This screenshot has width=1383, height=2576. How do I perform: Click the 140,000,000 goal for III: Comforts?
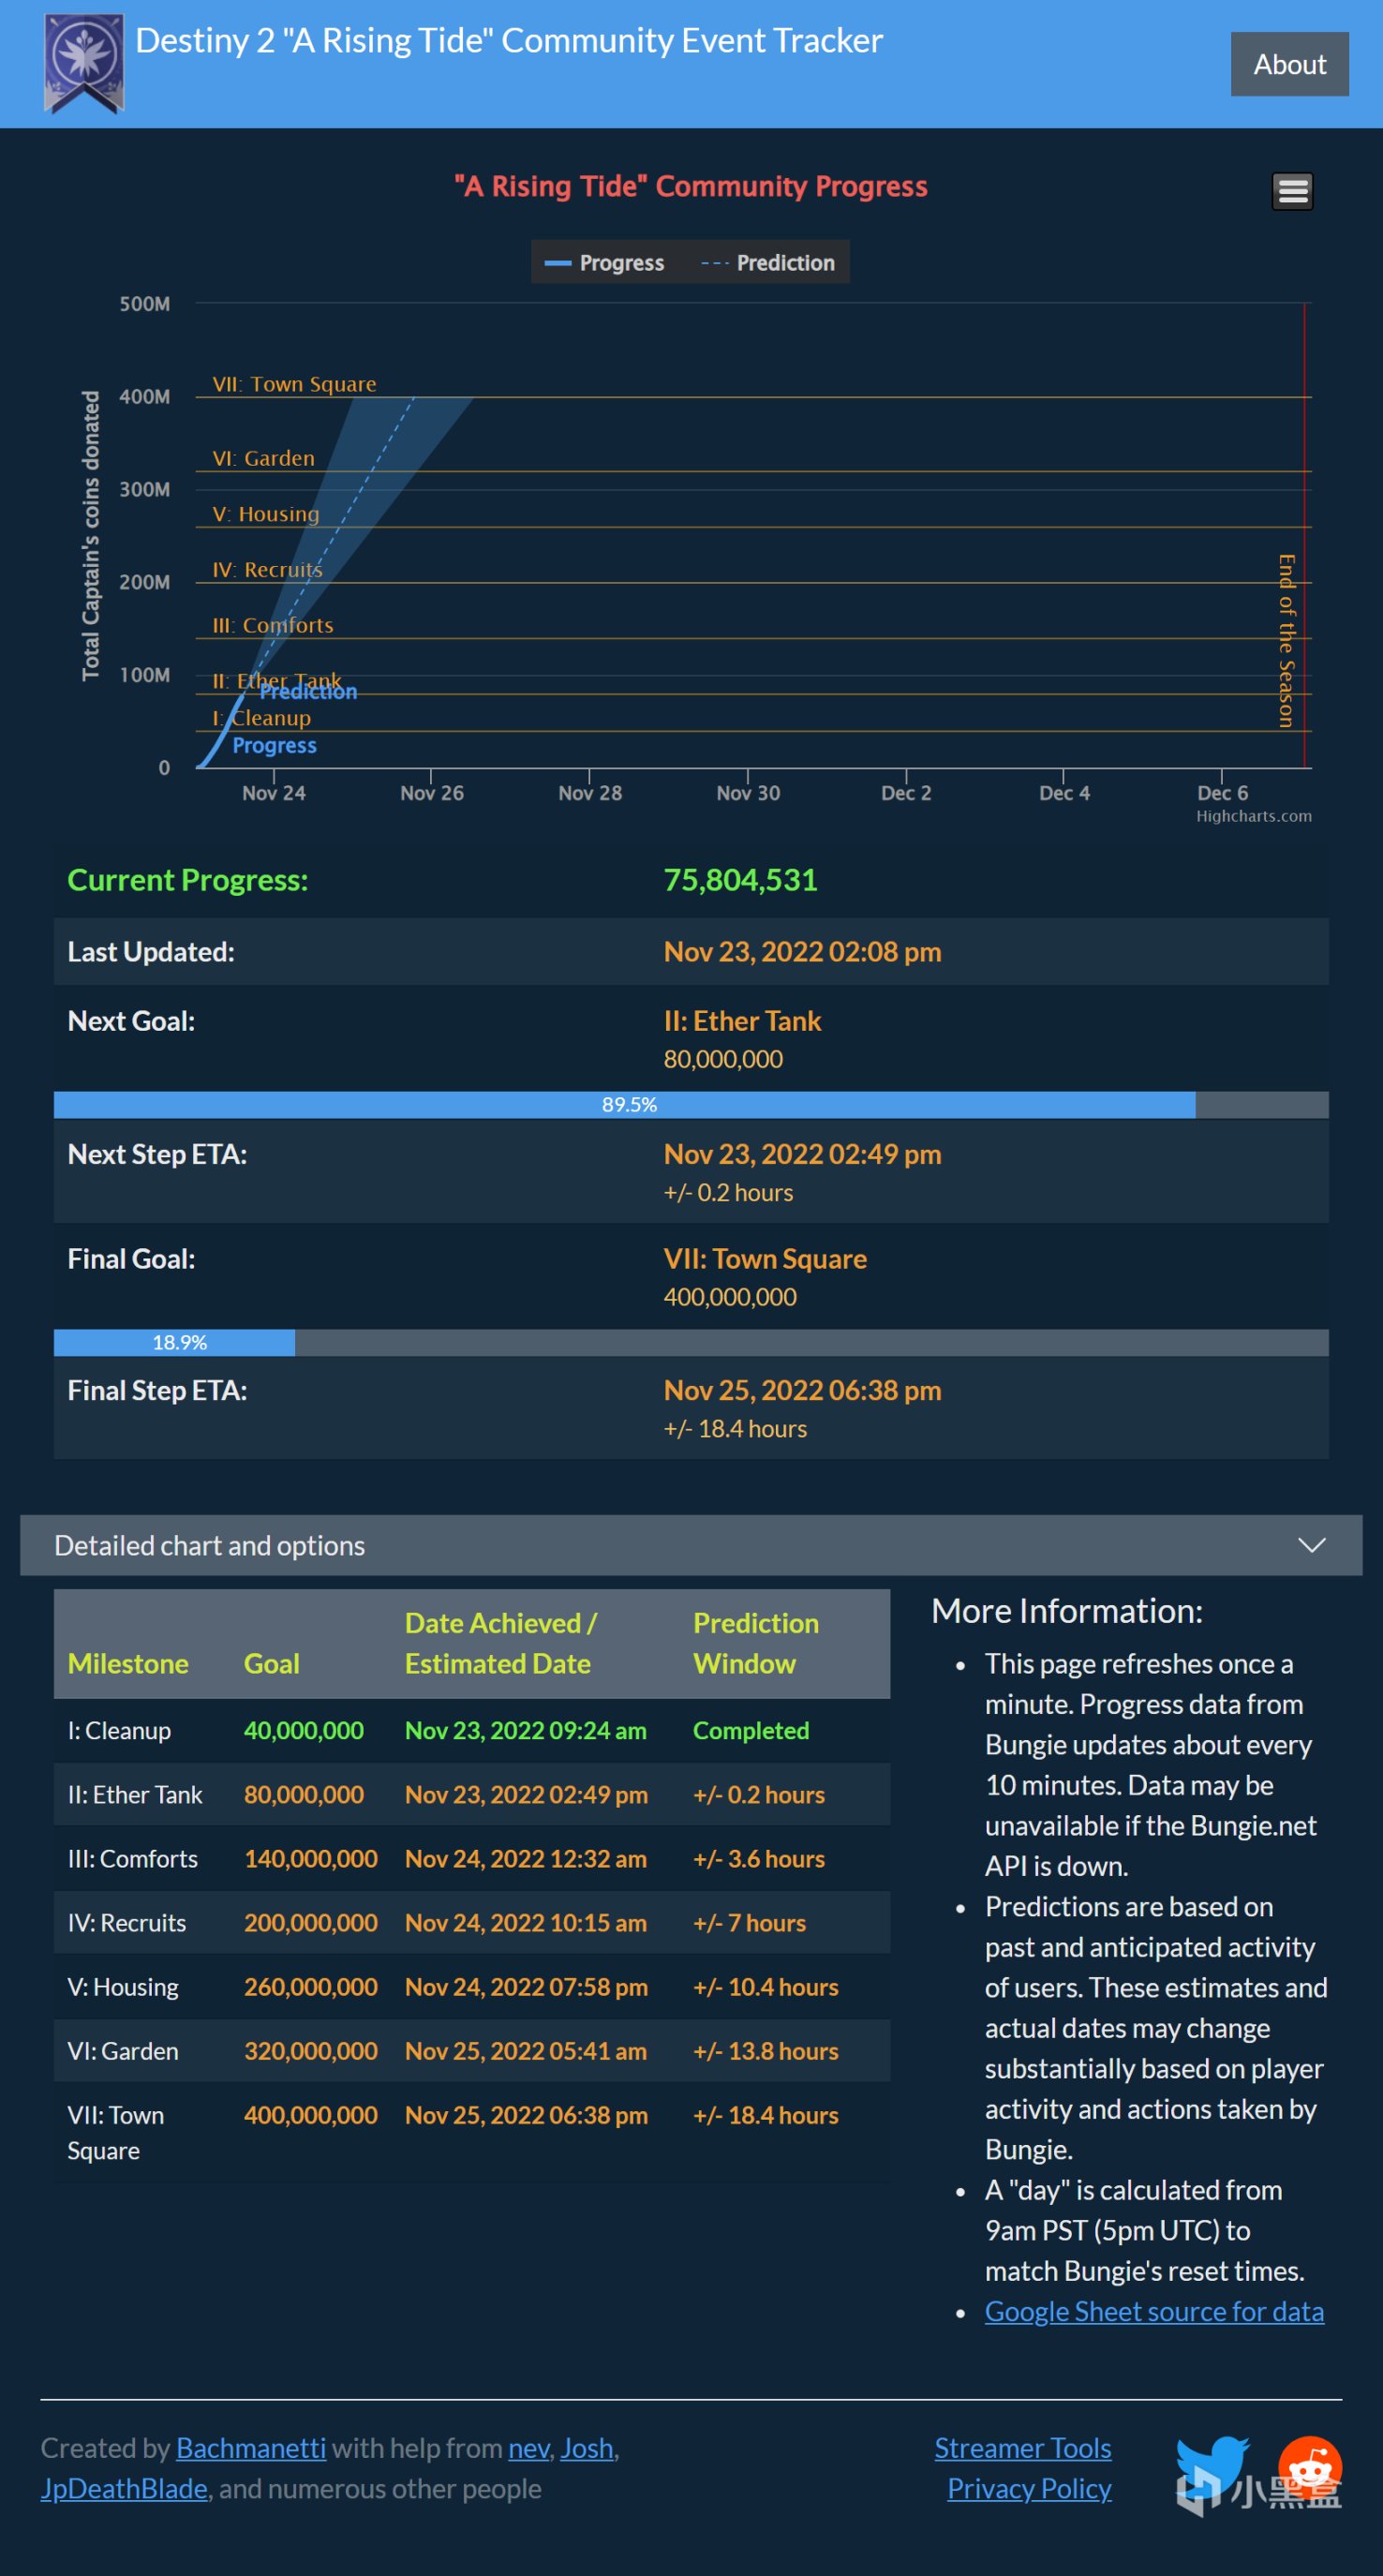pos(311,1858)
